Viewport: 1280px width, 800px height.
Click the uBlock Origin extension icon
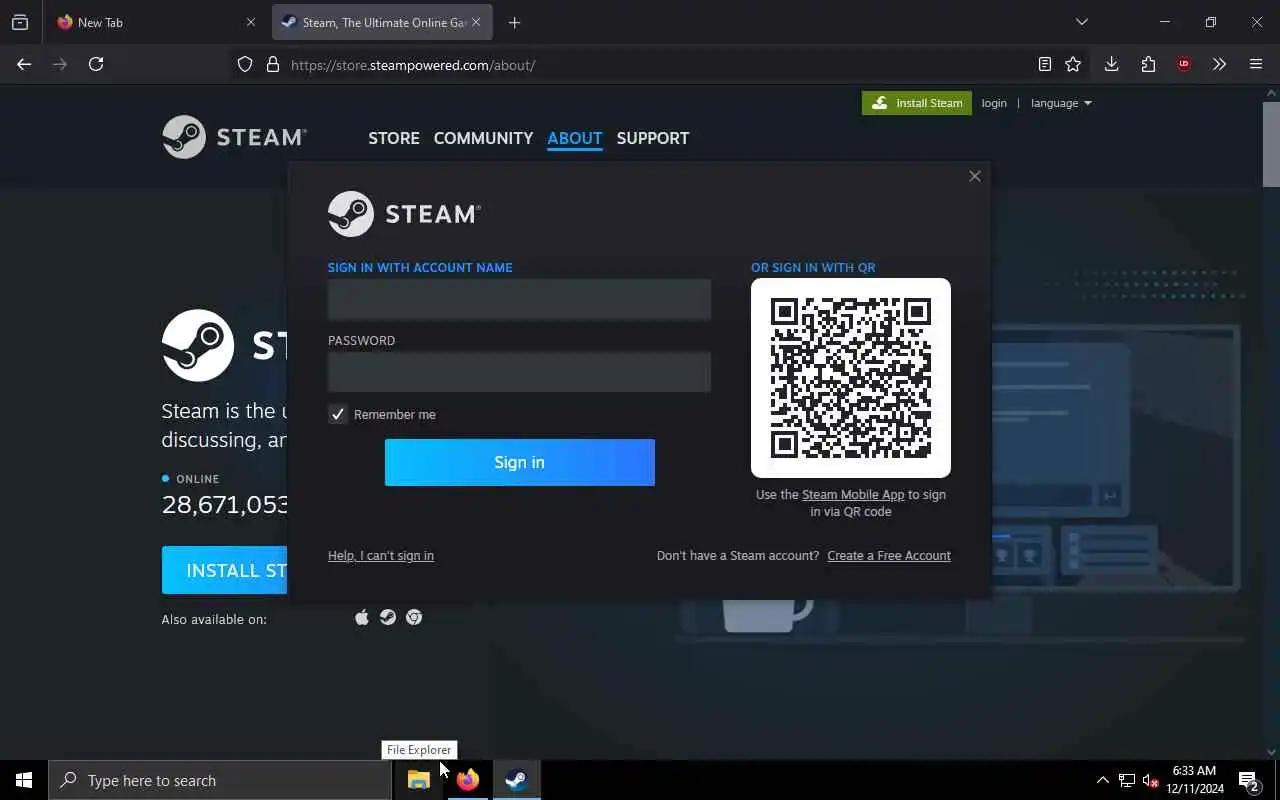click(1184, 64)
